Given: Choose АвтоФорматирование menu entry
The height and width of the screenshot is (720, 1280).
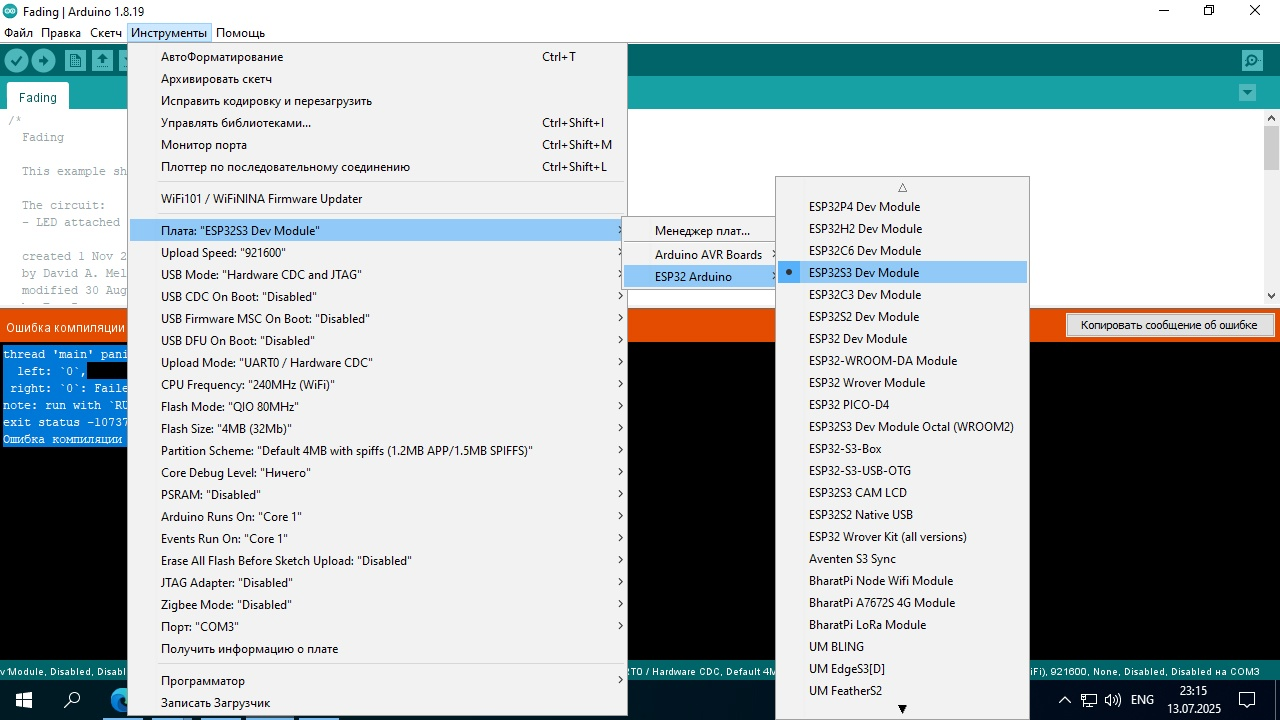Looking at the screenshot, I should pos(378,57).
